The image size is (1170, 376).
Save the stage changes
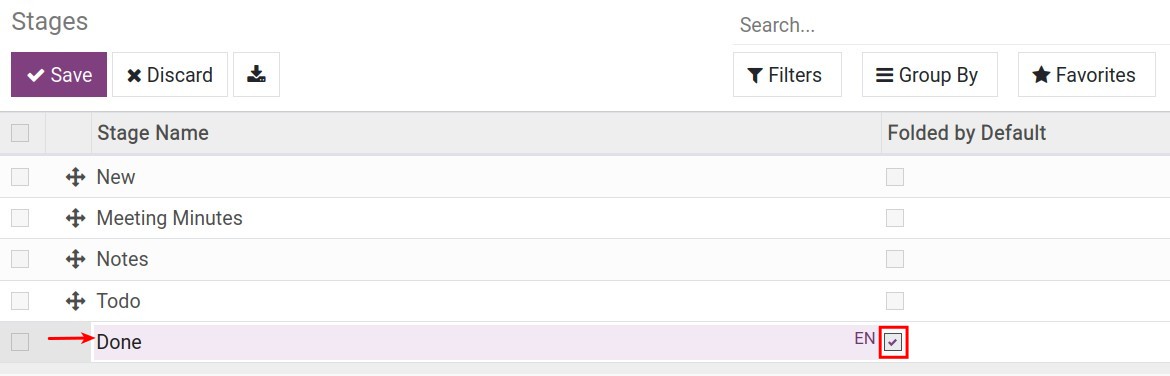click(59, 75)
